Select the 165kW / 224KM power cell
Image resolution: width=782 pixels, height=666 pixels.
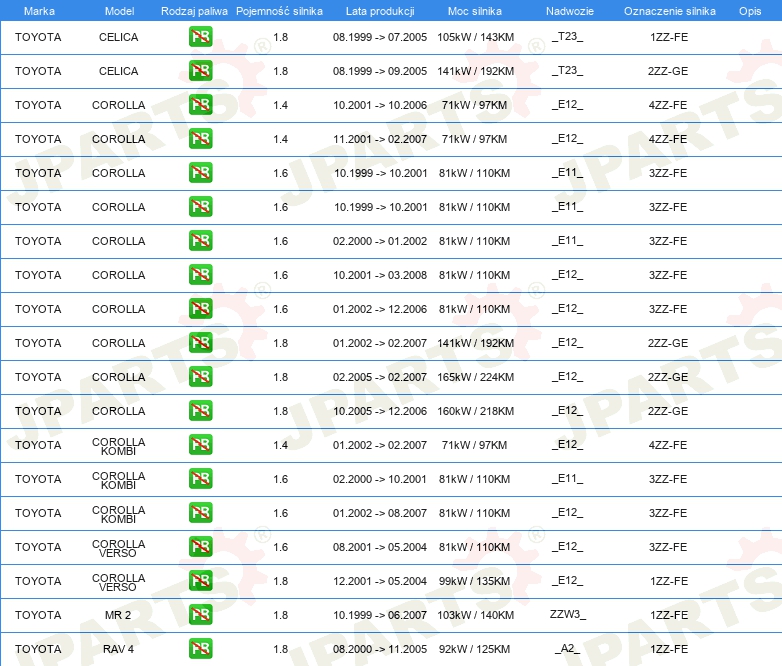475,377
